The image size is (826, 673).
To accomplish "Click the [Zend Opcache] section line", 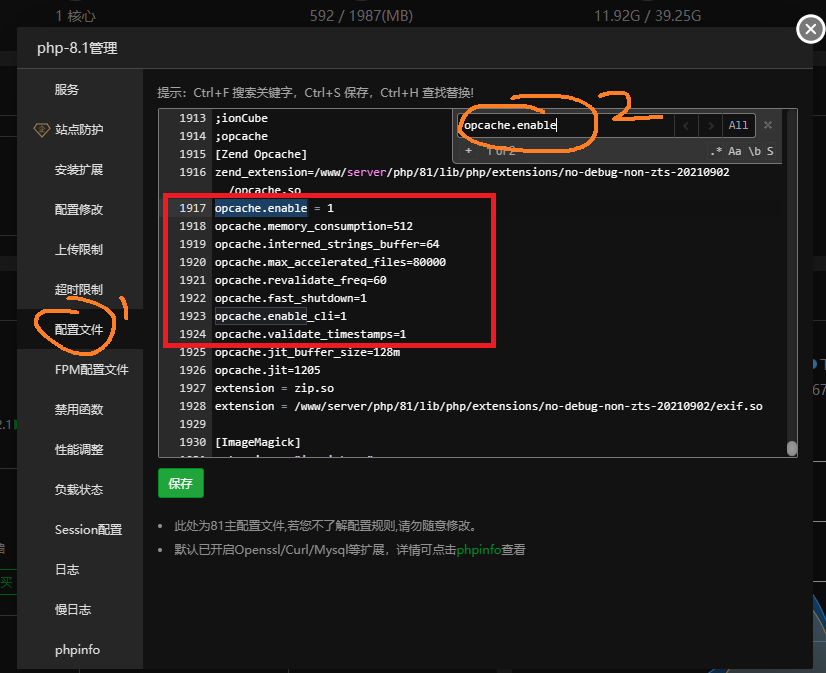I will (261, 154).
